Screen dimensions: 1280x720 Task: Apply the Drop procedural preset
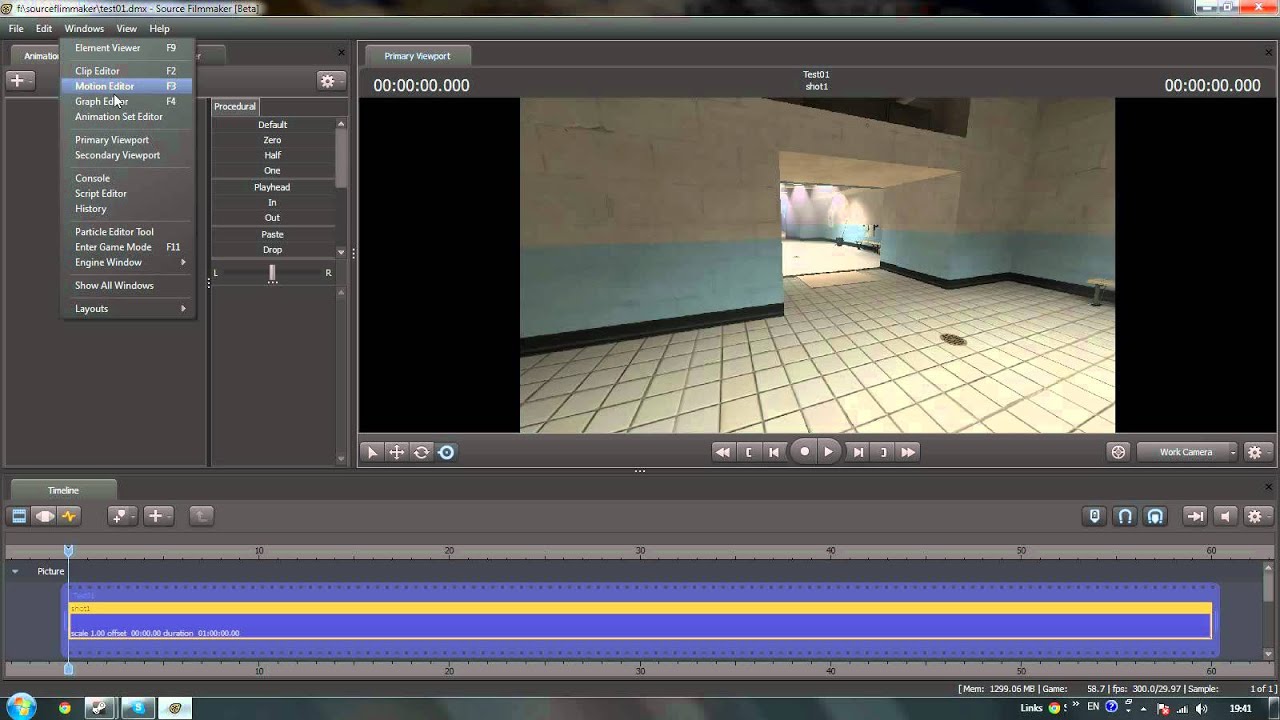click(x=272, y=249)
